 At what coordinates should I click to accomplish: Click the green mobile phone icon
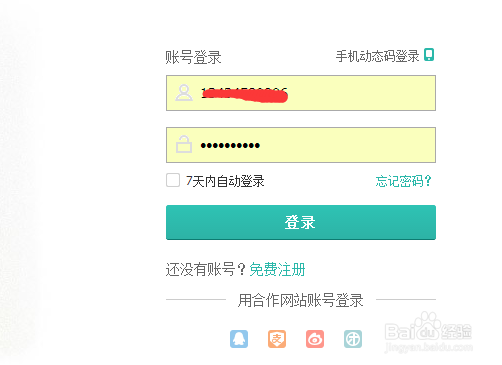coord(429,55)
